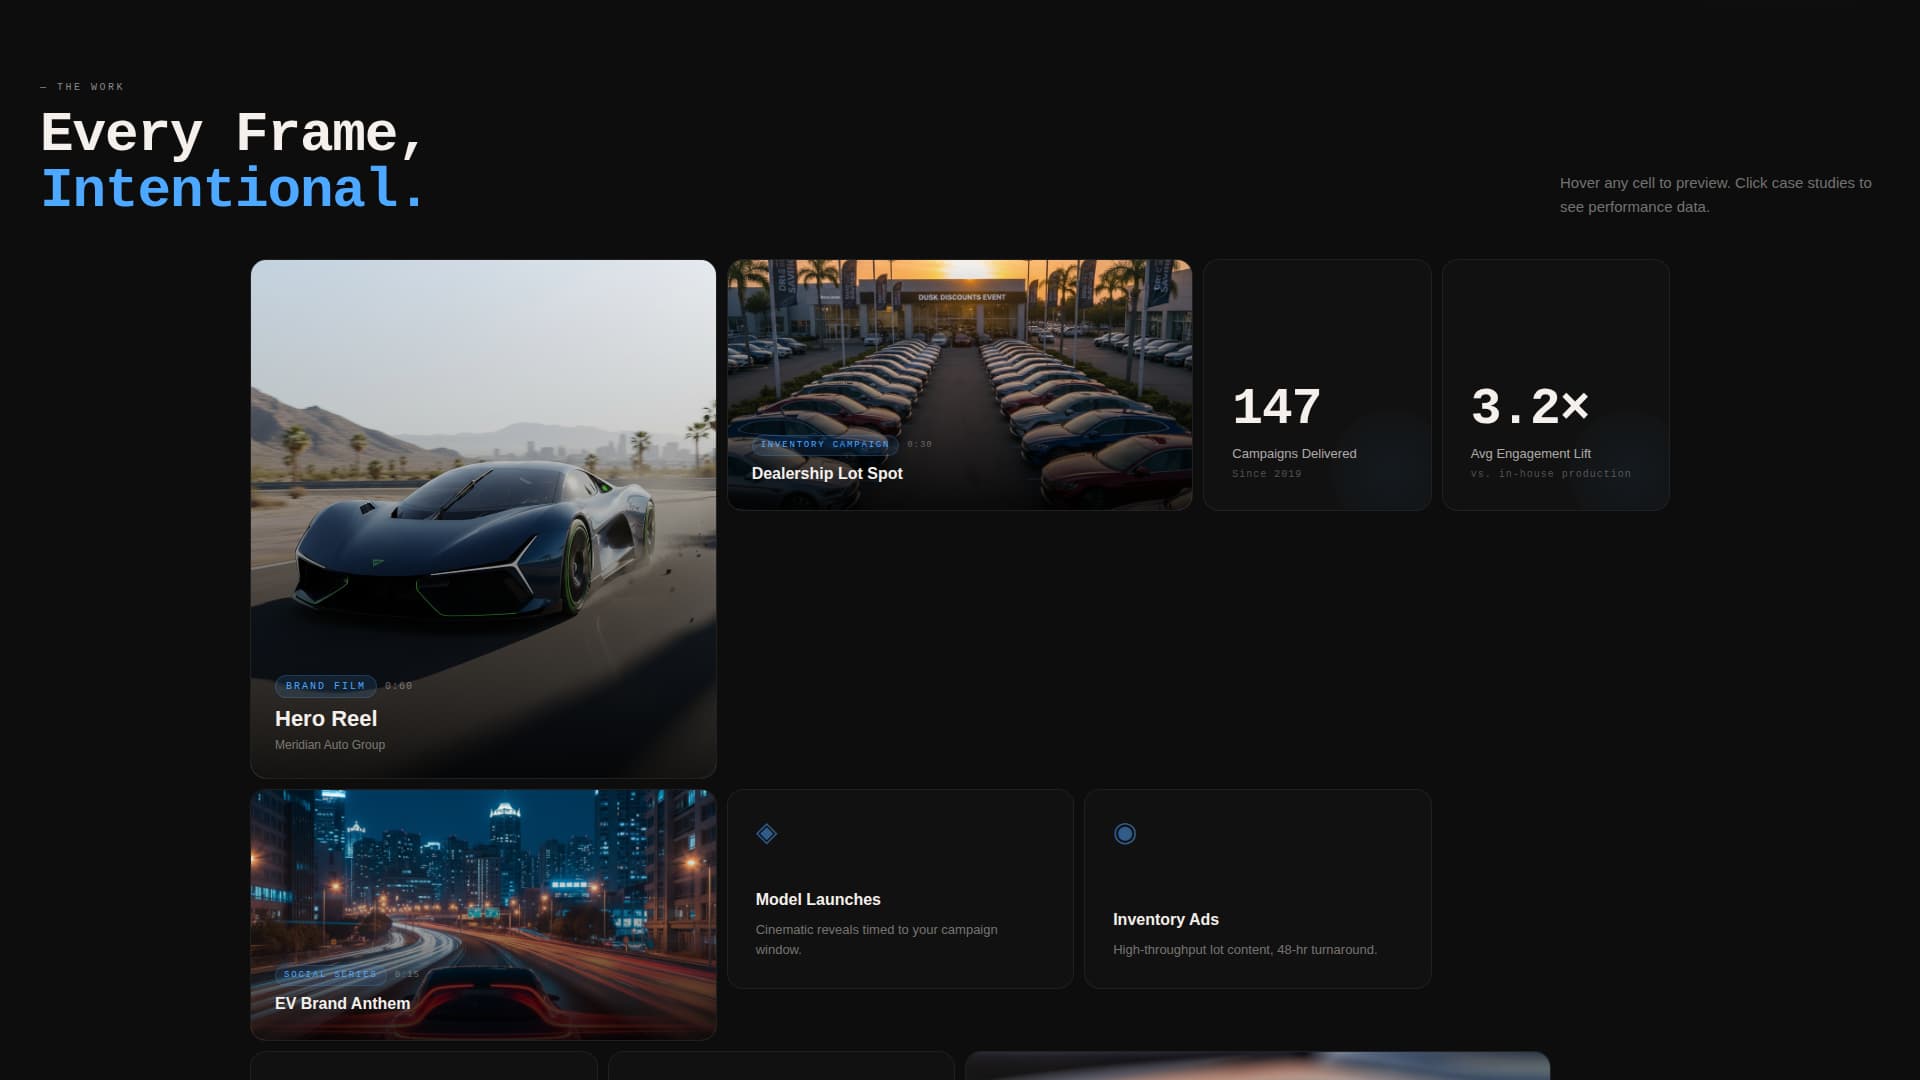Click the Meridian Auto Group client name
Screen dimensions: 1920x1080
tap(330, 745)
